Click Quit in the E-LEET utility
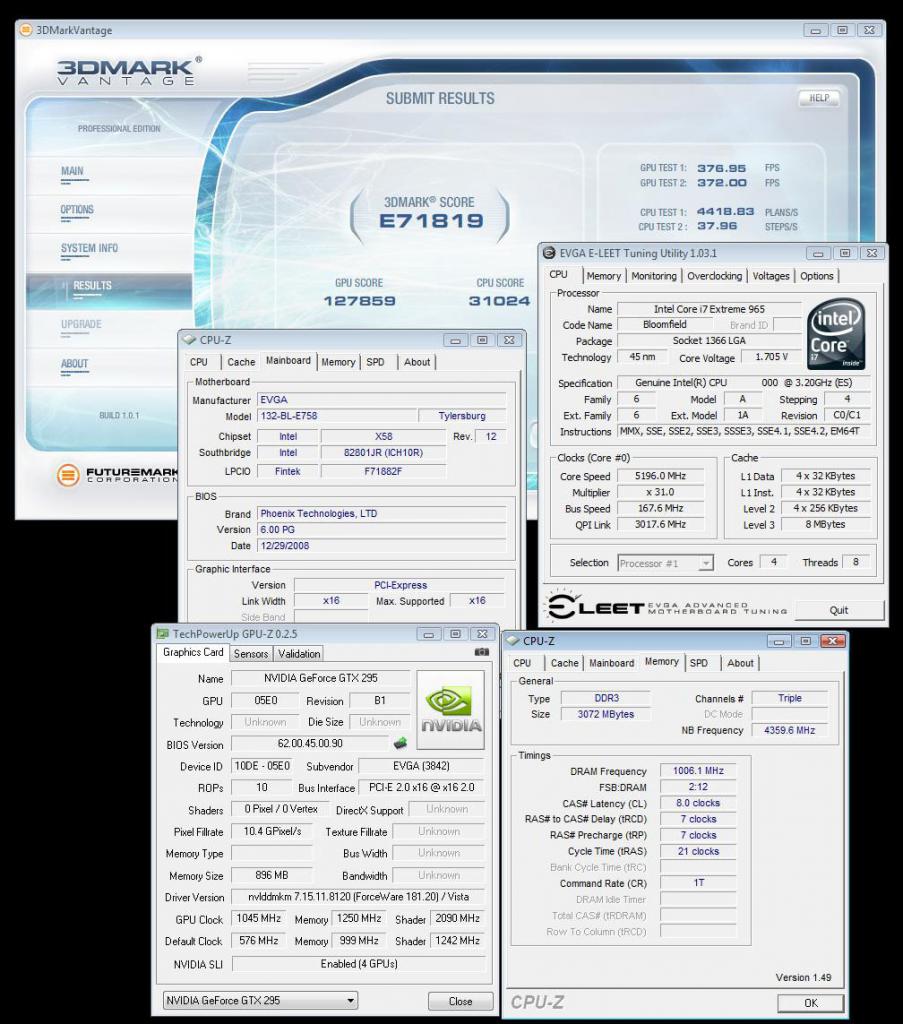 839,610
